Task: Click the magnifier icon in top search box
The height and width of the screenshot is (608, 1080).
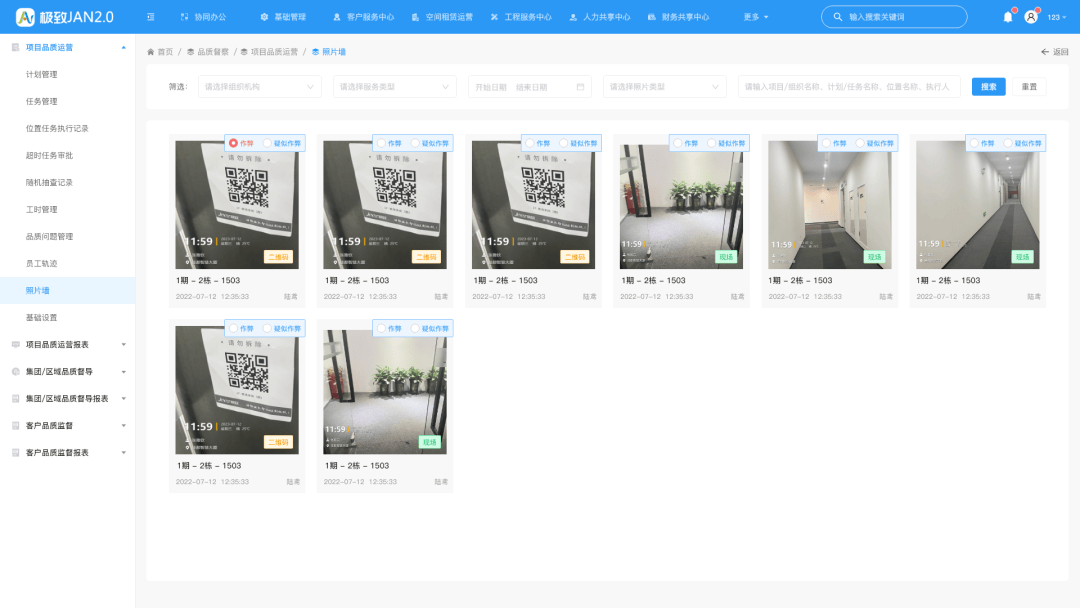Action: click(x=838, y=17)
